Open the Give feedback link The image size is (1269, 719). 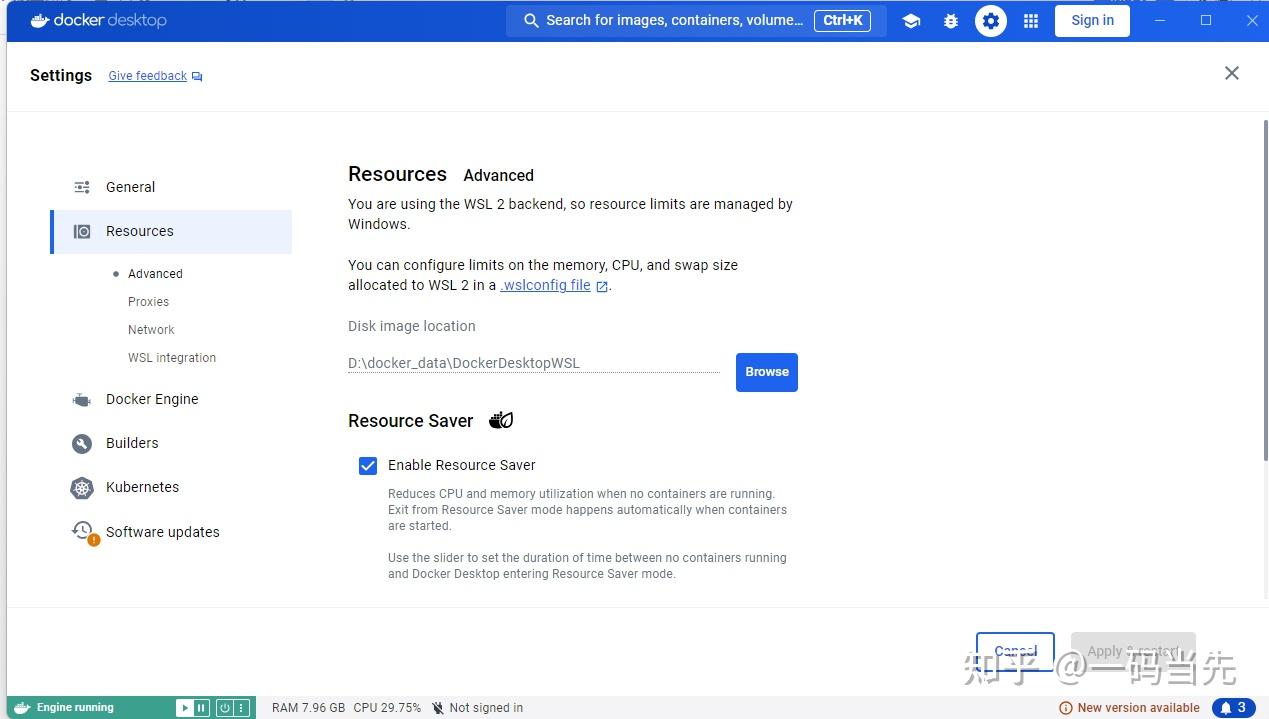(x=155, y=76)
